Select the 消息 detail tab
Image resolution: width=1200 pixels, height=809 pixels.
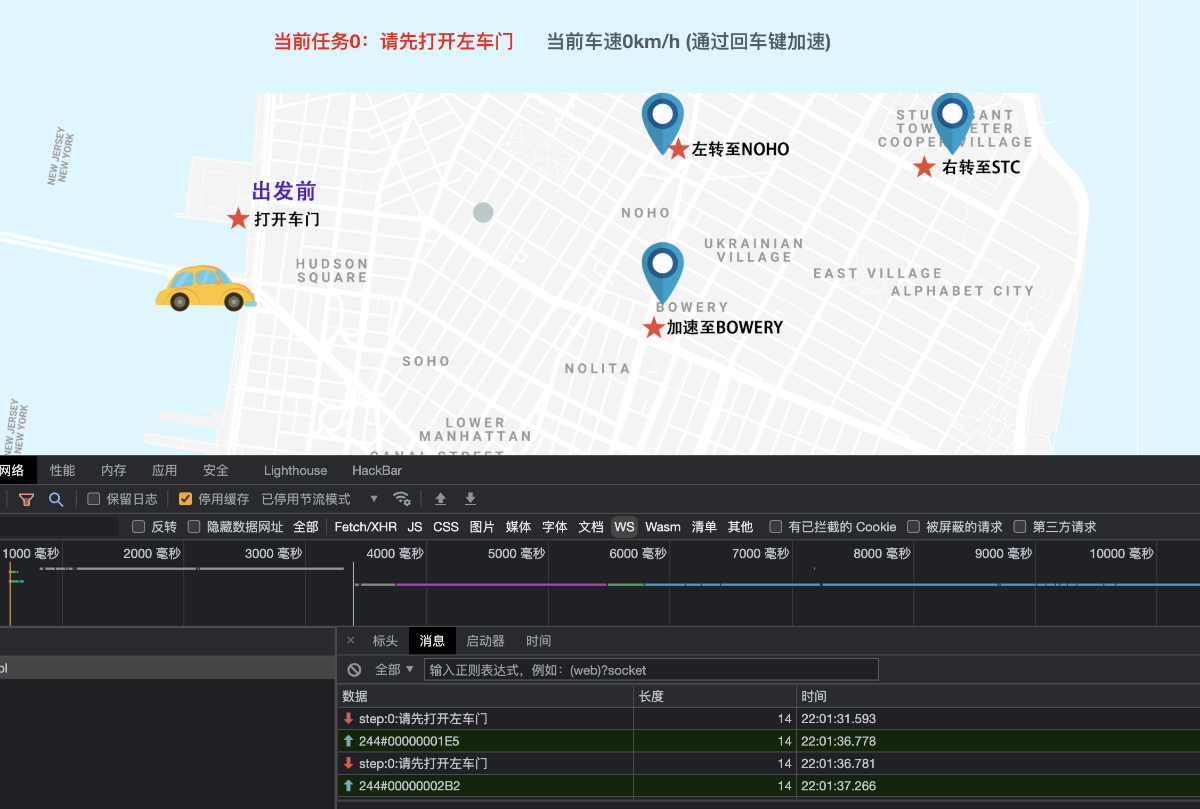click(x=432, y=641)
